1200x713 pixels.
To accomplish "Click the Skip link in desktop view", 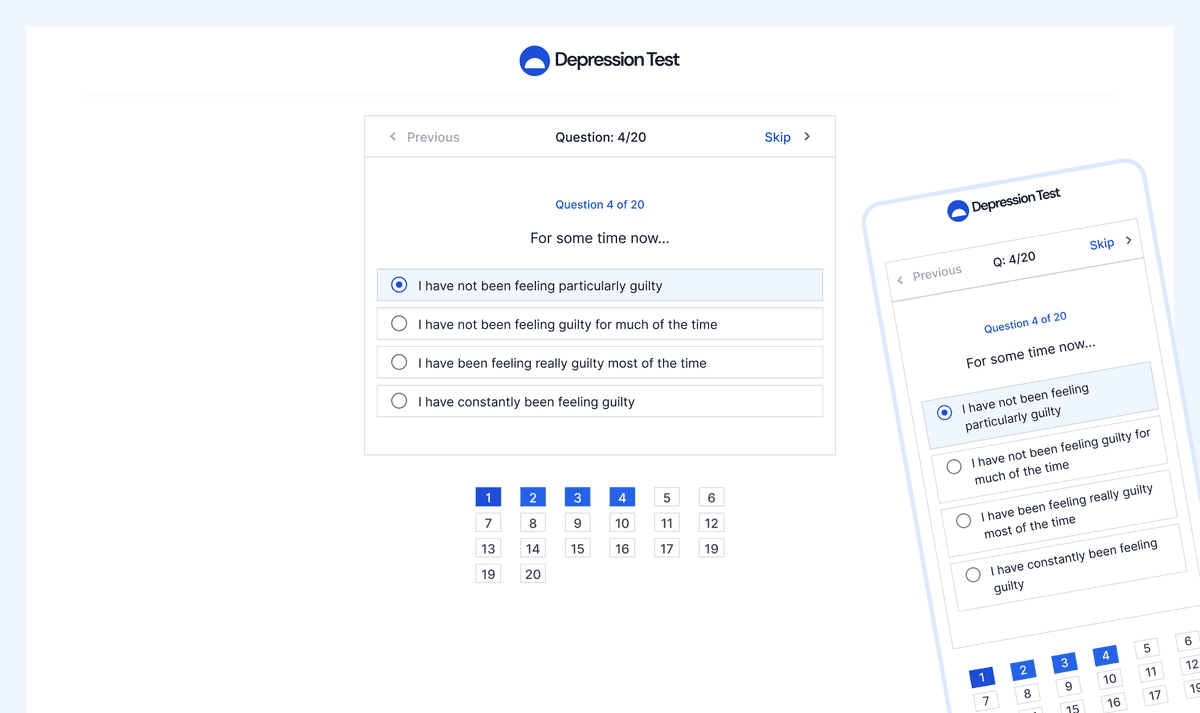I will [777, 137].
